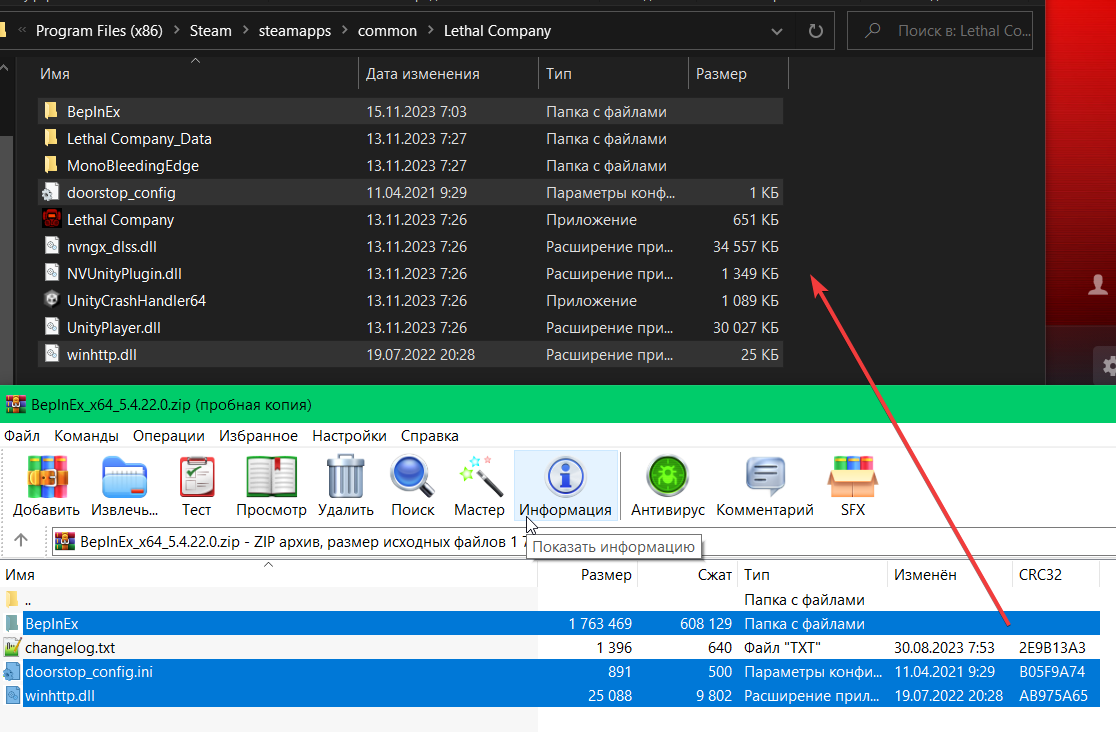
Task: Click the refresh icon in Explorer address bar
Action: [x=816, y=31]
